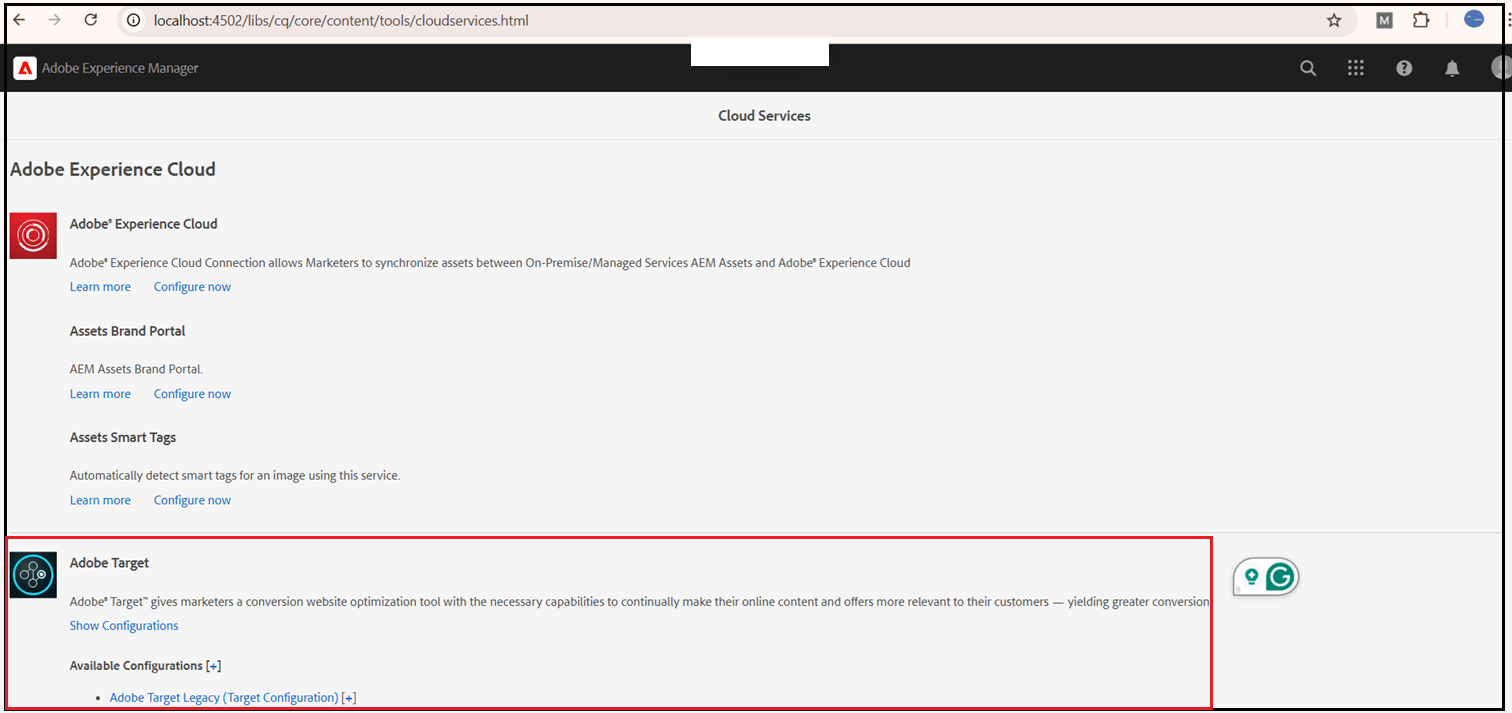
Task: Click the Assets Brand Portal heading
Action: (x=128, y=331)
